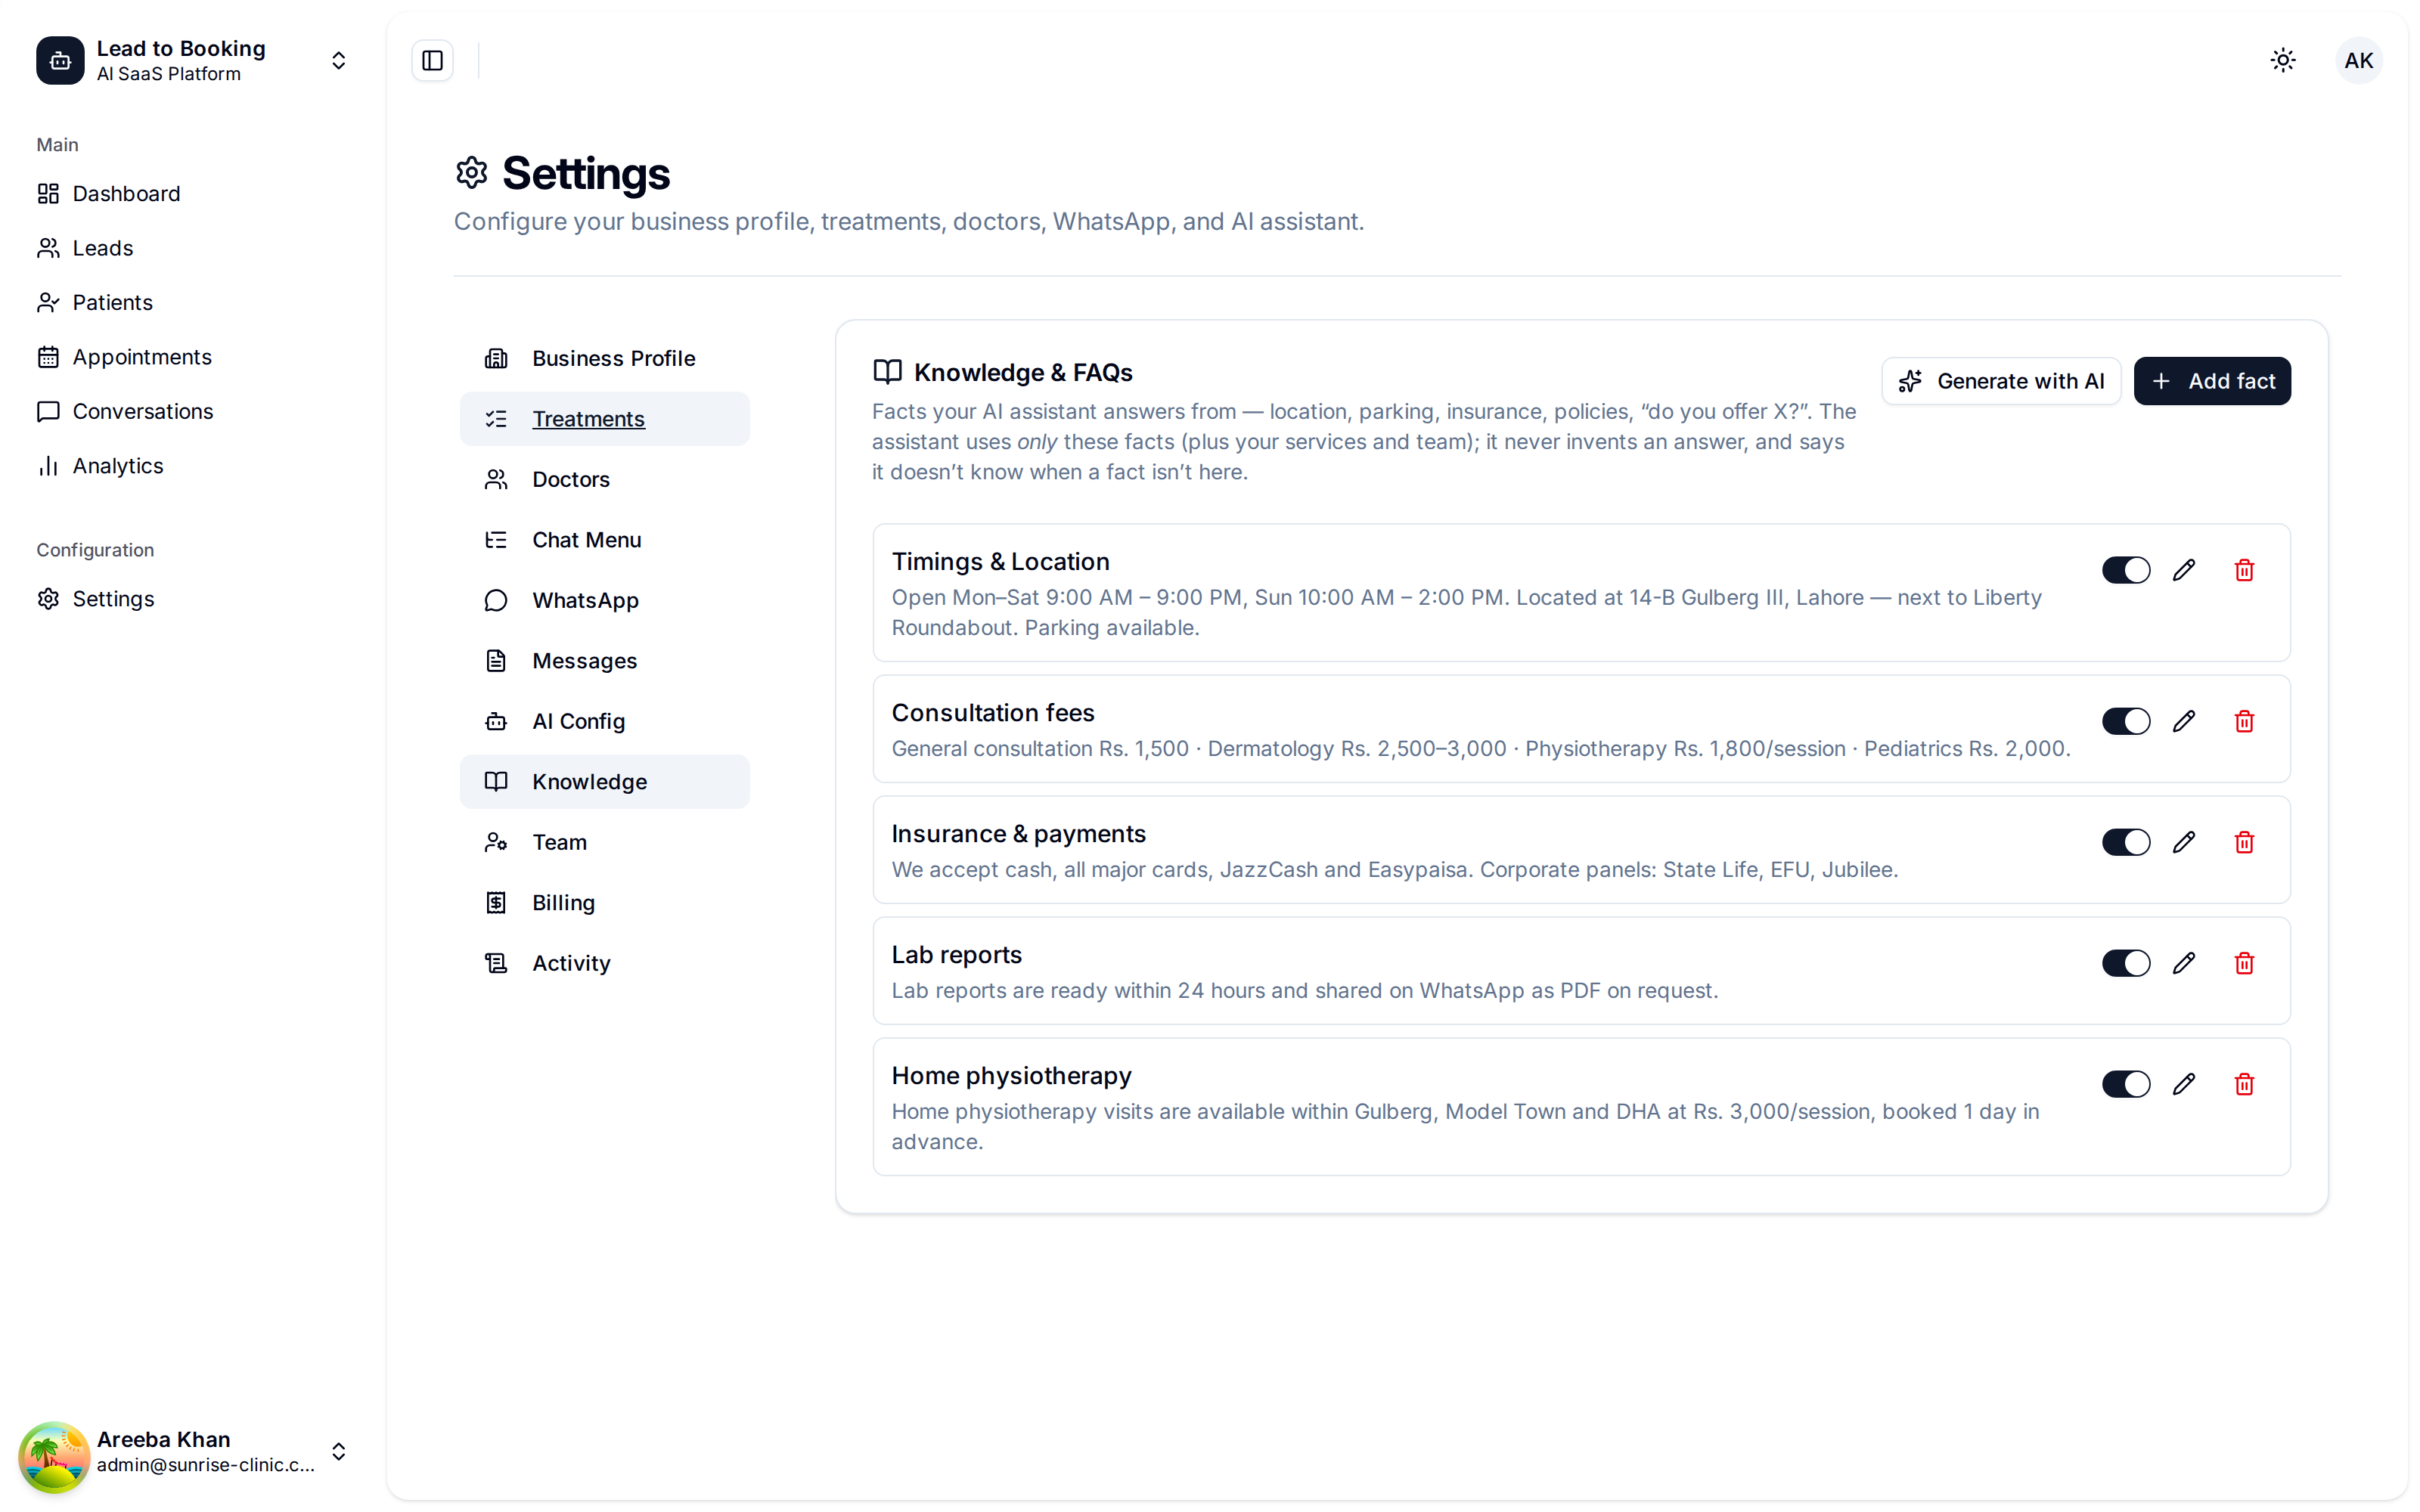Turn off Insurance & payments toggle

point(2126,842)
